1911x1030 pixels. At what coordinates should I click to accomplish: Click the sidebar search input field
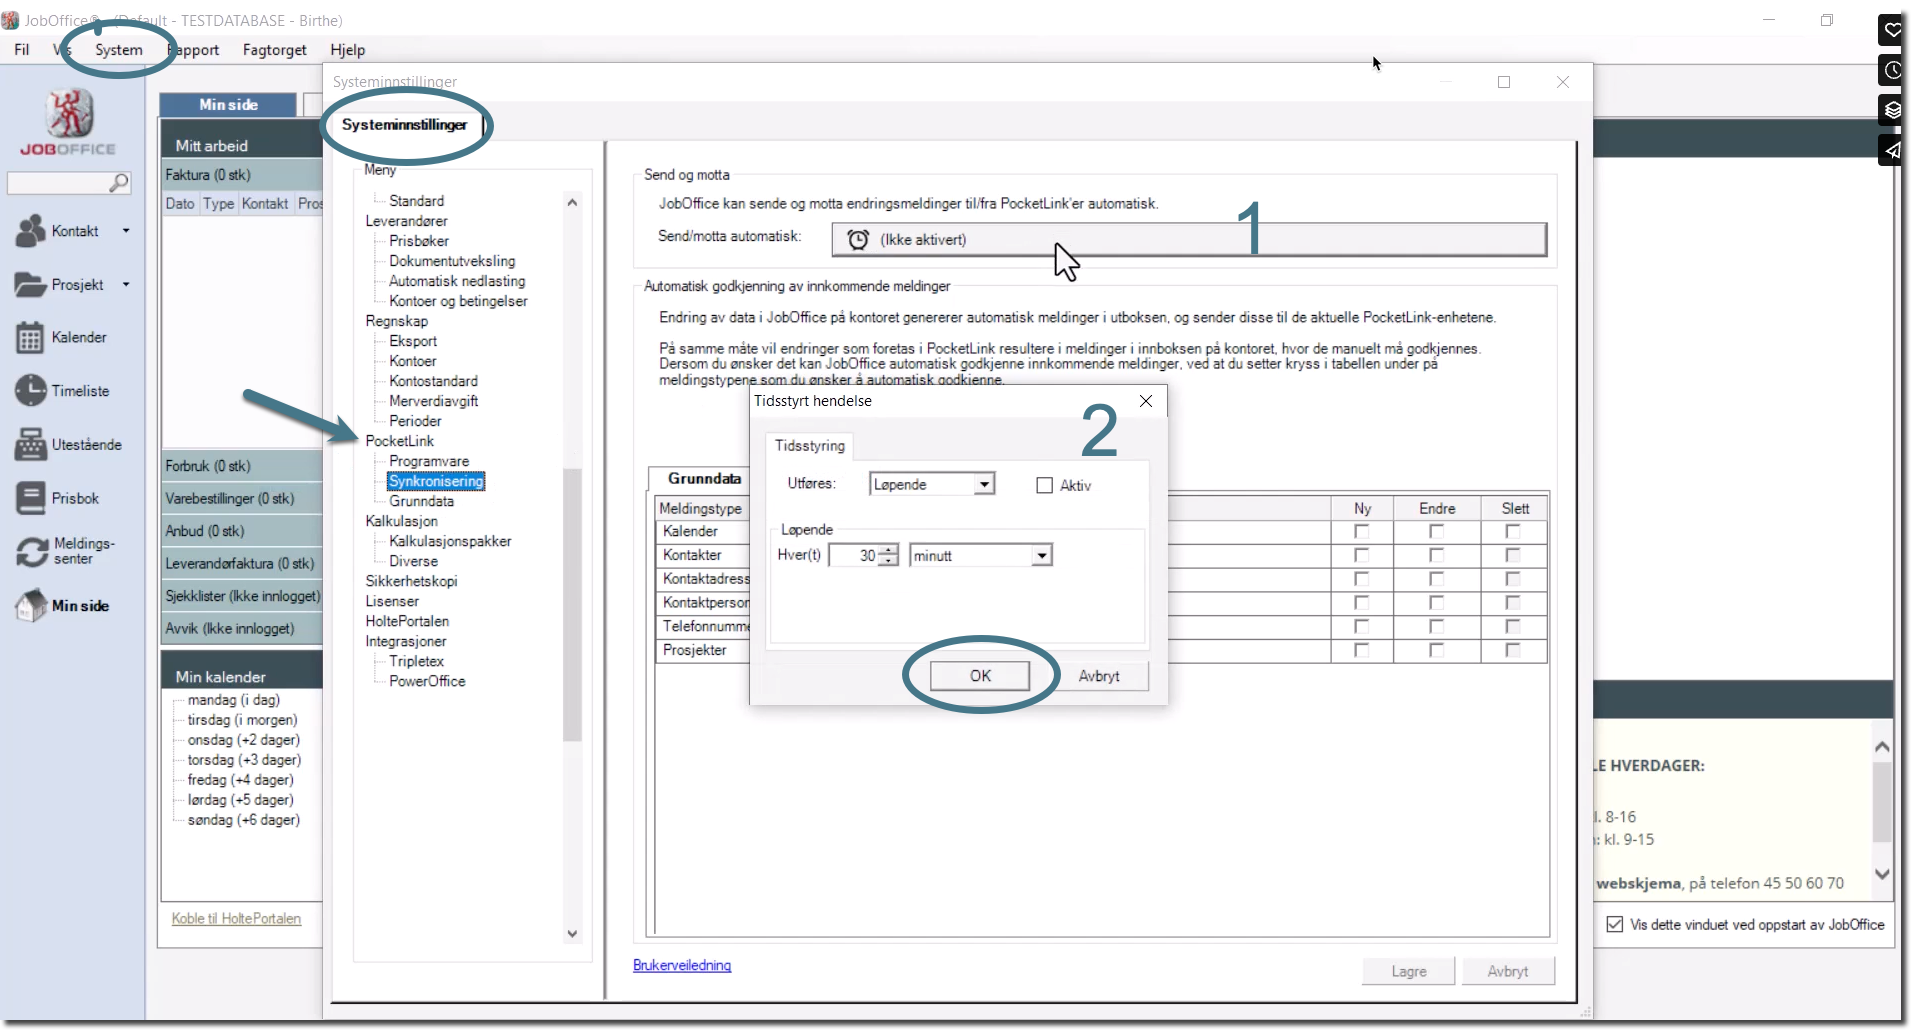(58, 183)
